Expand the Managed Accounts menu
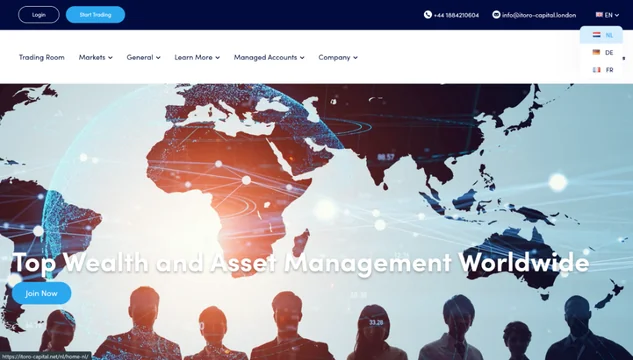633x360 pixels. [x=269, y=57]
